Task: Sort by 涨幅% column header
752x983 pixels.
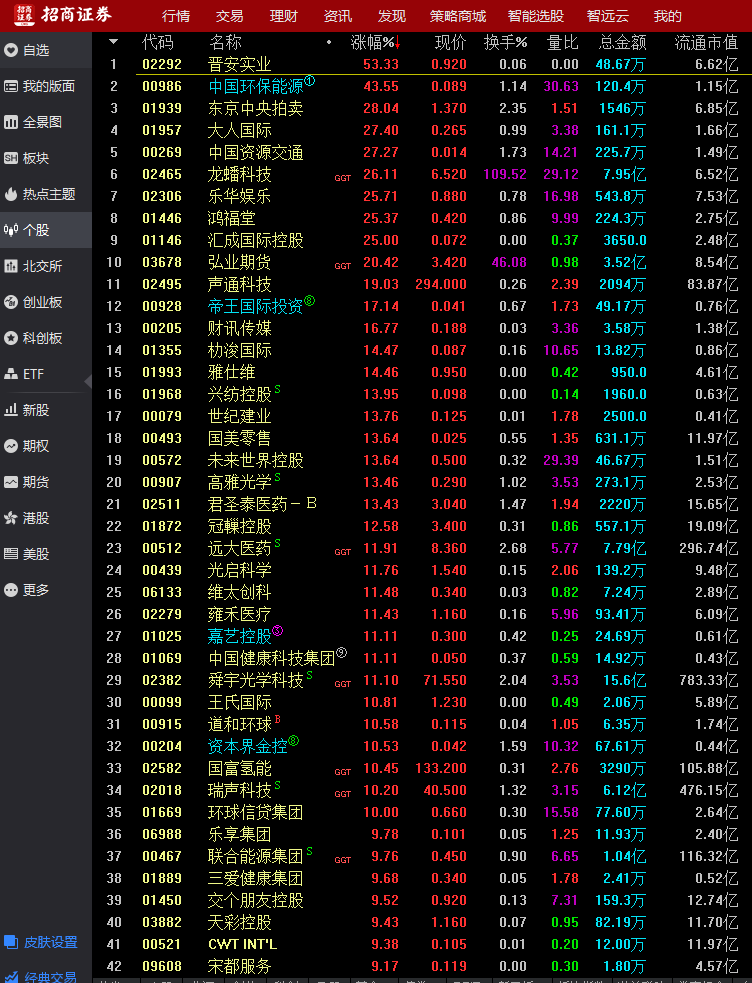Action: pos(375,43)
